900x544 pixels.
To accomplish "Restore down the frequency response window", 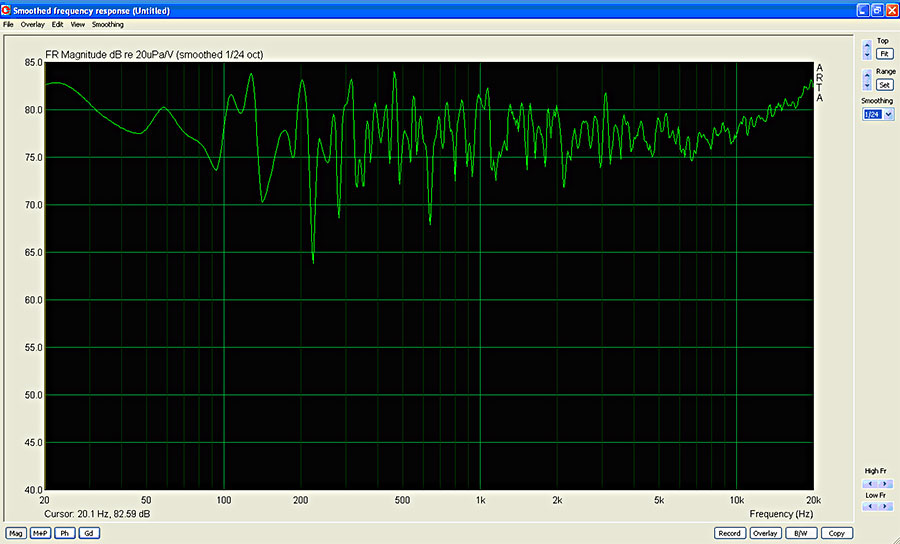I will pos(877,10).
